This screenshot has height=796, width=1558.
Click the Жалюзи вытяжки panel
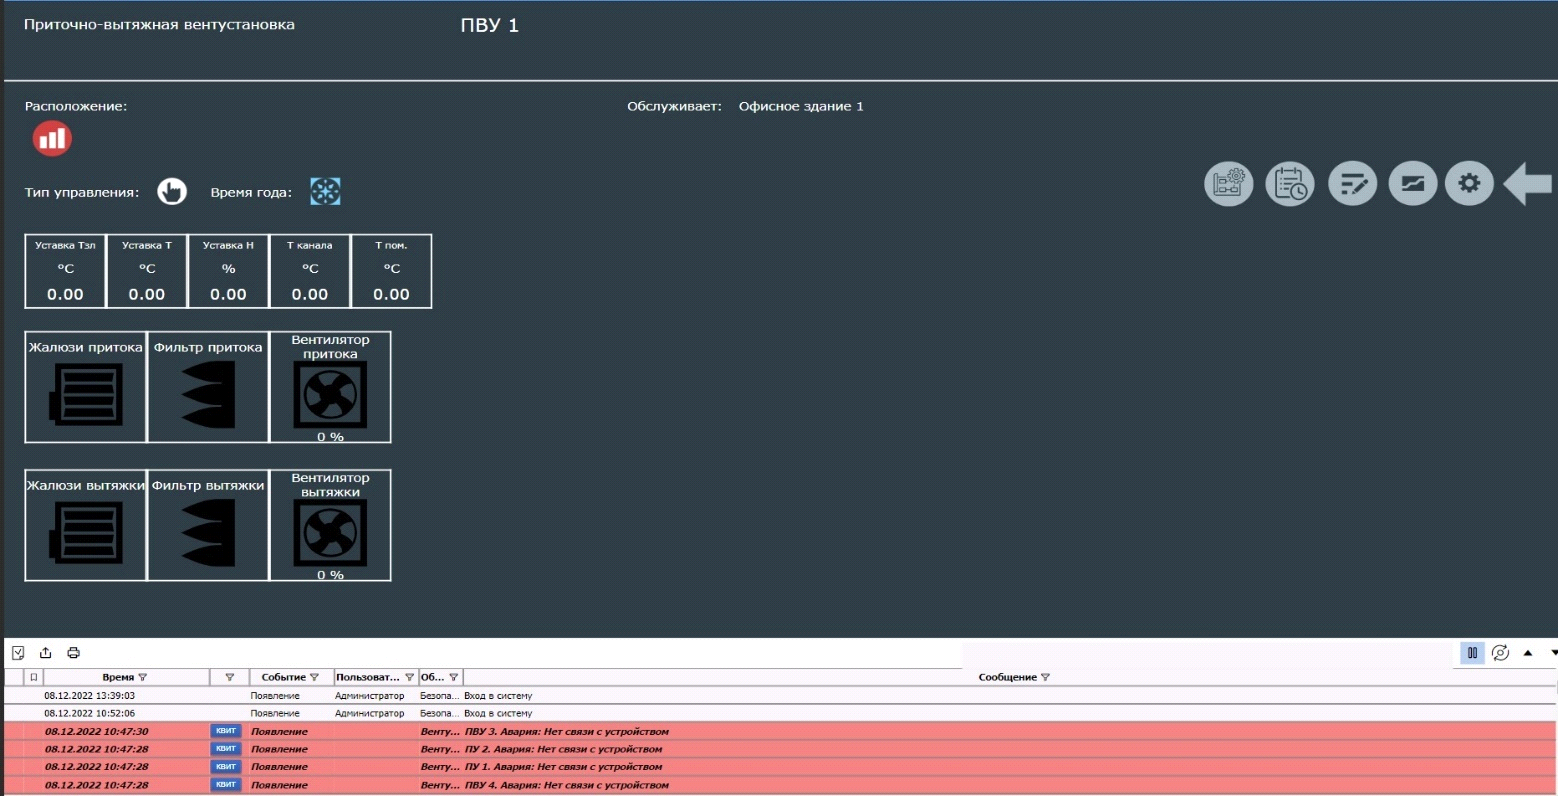85,525
